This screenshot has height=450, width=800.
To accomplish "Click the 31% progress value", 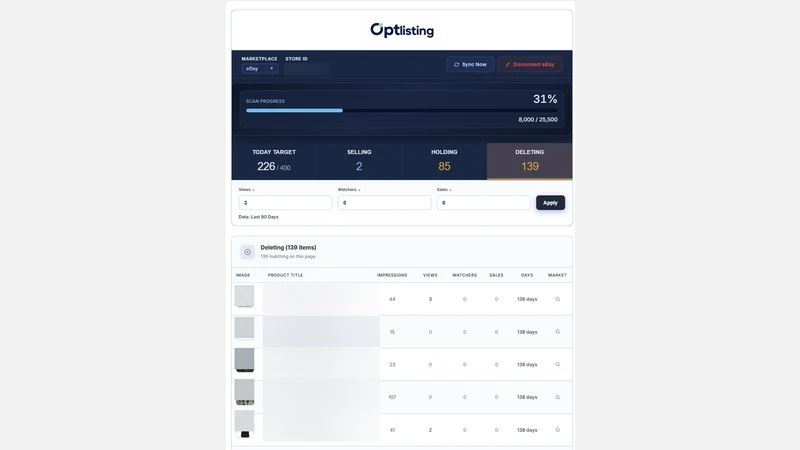I will (x=545, y=99).
